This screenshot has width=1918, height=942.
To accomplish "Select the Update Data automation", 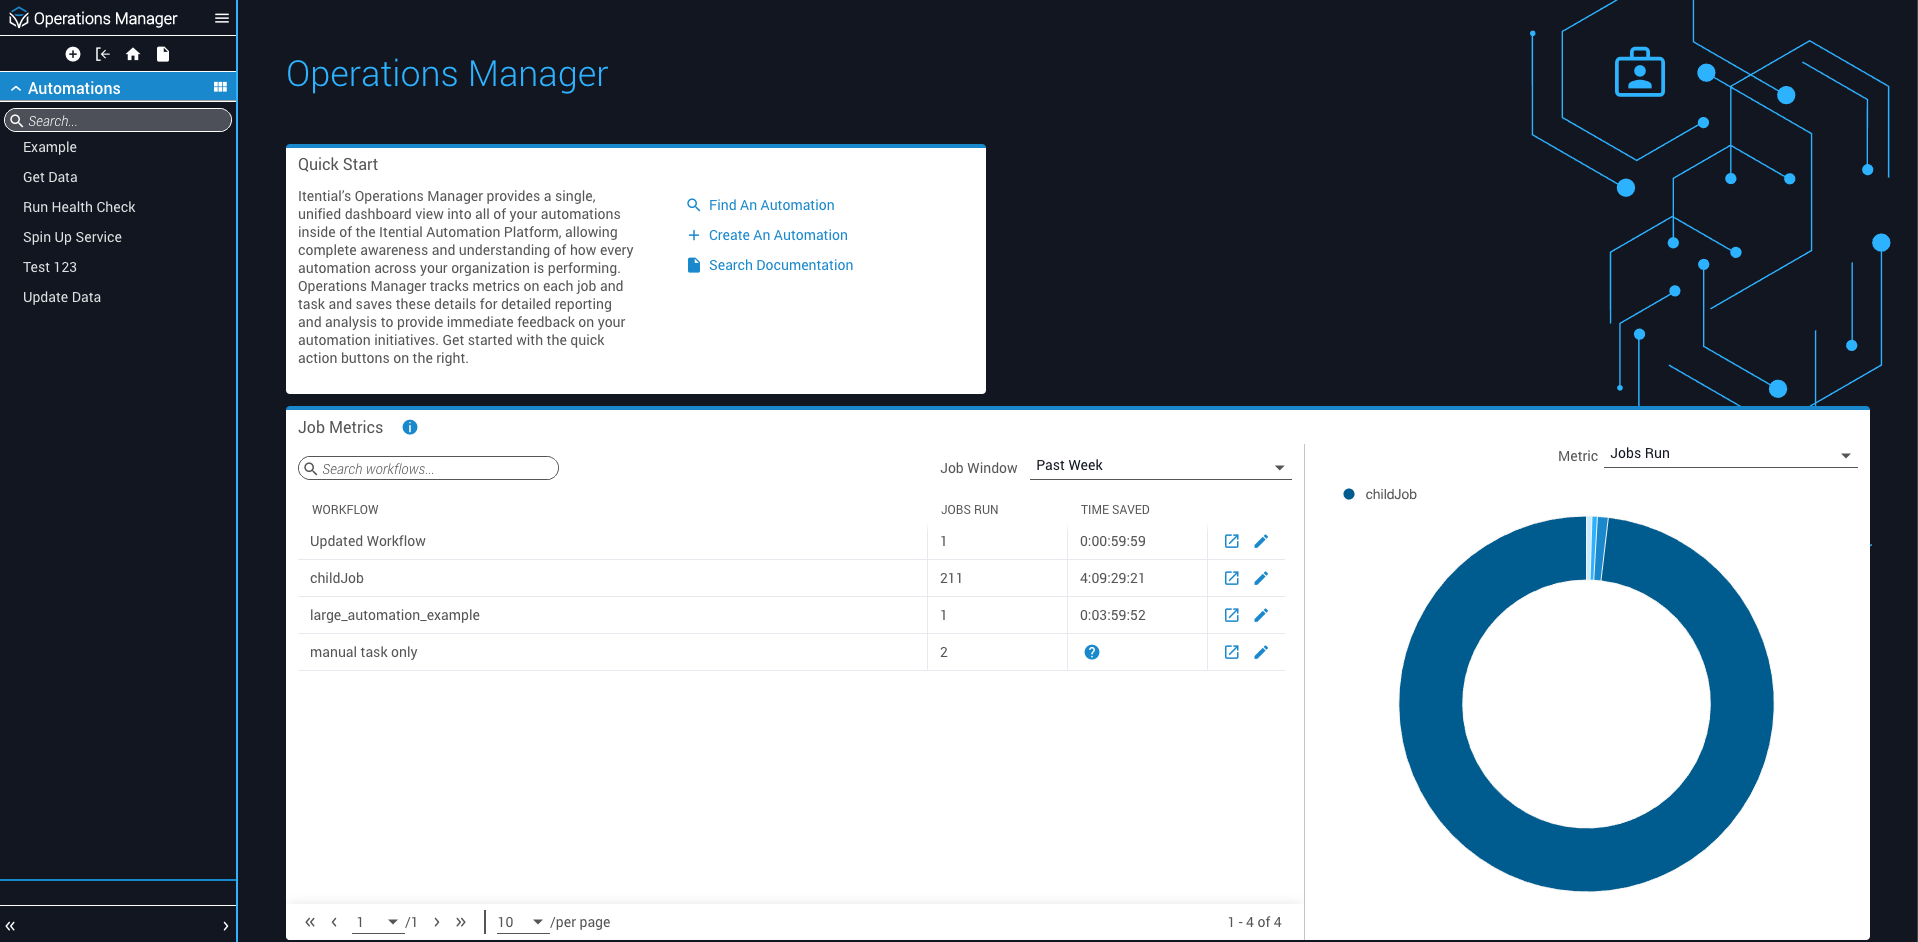I will click(x=62, y=297).
